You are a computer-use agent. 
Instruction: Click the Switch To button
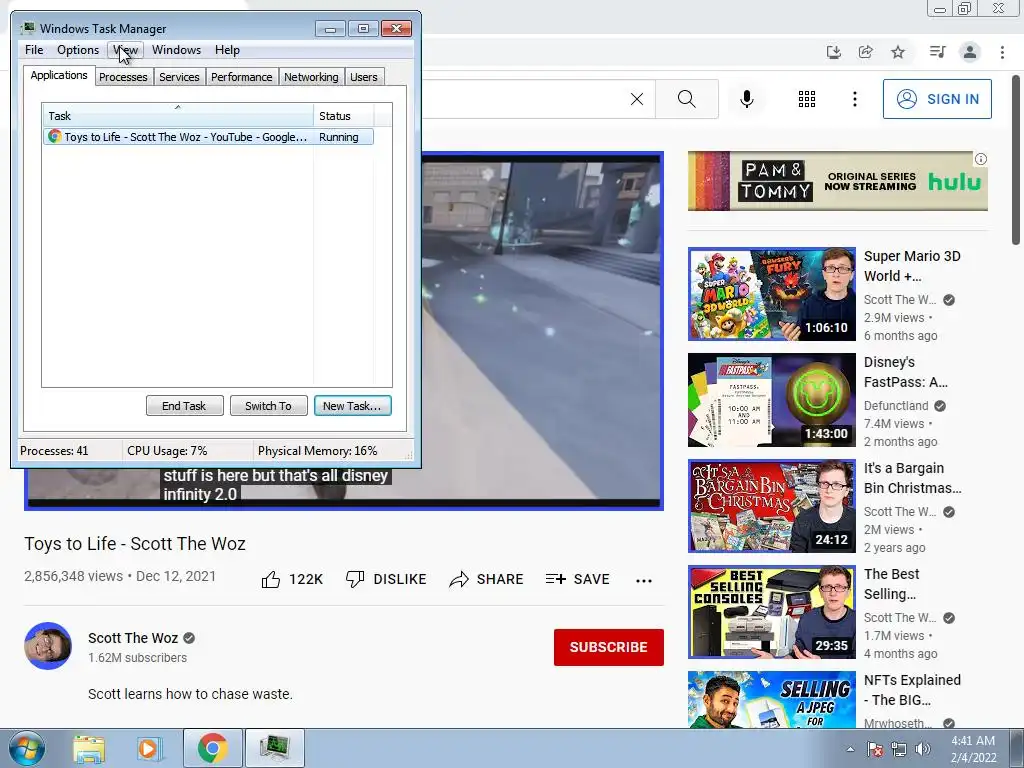click(268, 406)
